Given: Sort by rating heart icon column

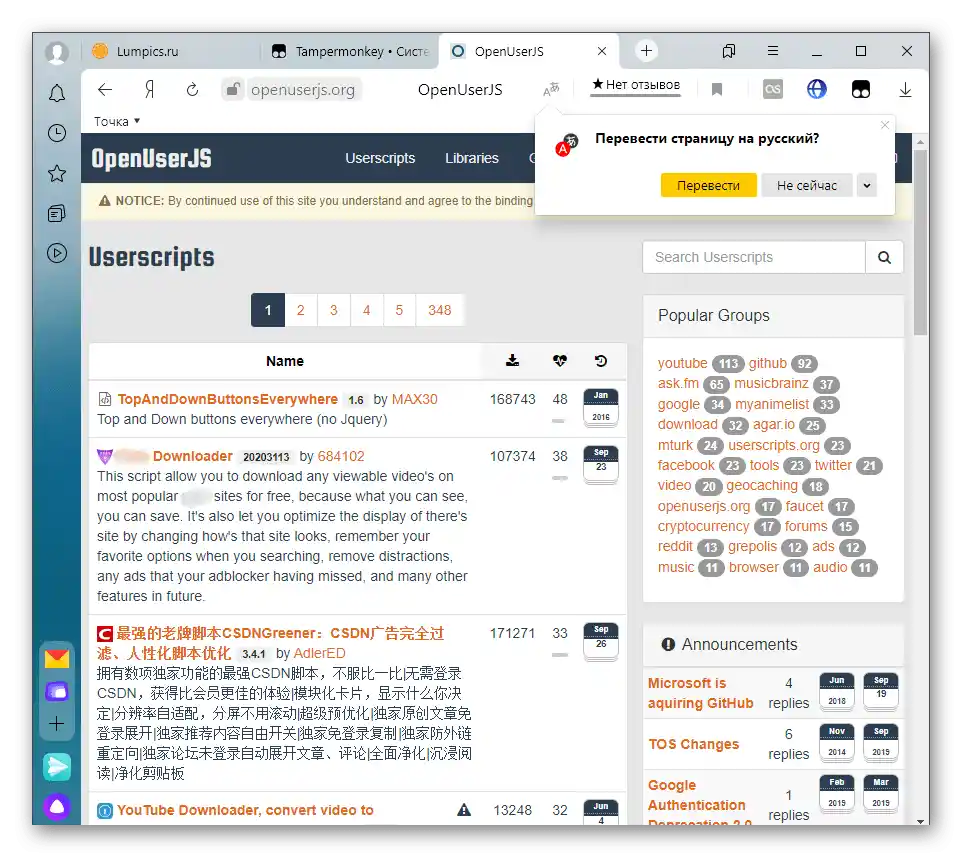Looking at the screenshot, I should 559,361.
